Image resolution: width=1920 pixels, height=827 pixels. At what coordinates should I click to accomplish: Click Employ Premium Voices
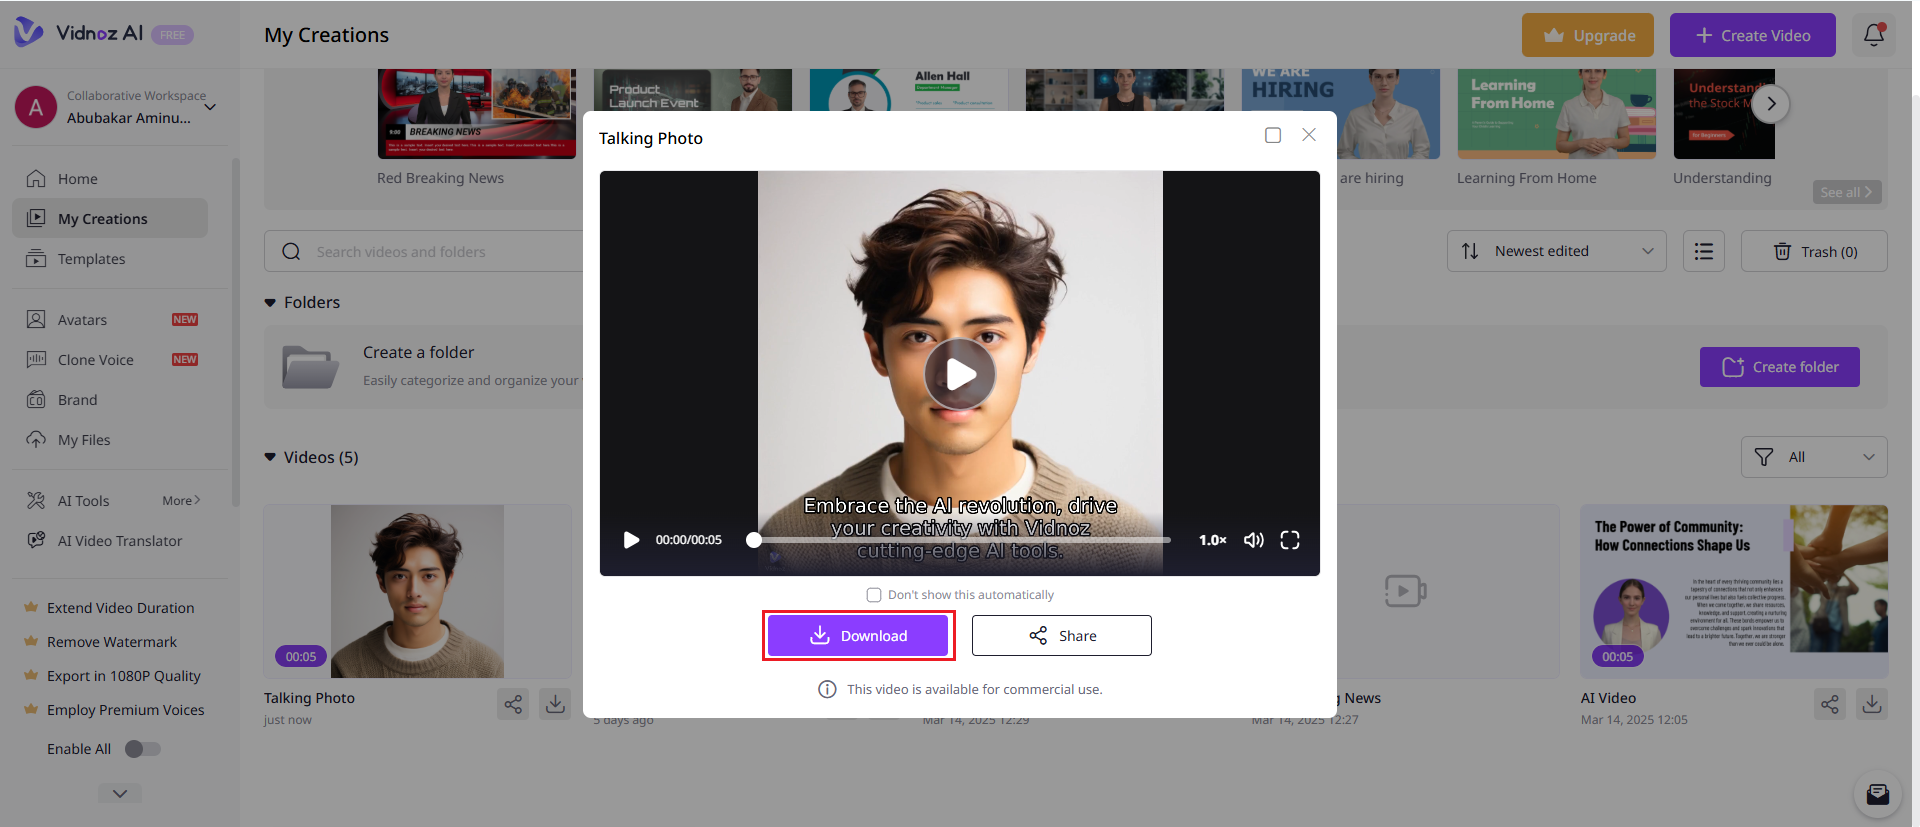(x=125, y=710)
